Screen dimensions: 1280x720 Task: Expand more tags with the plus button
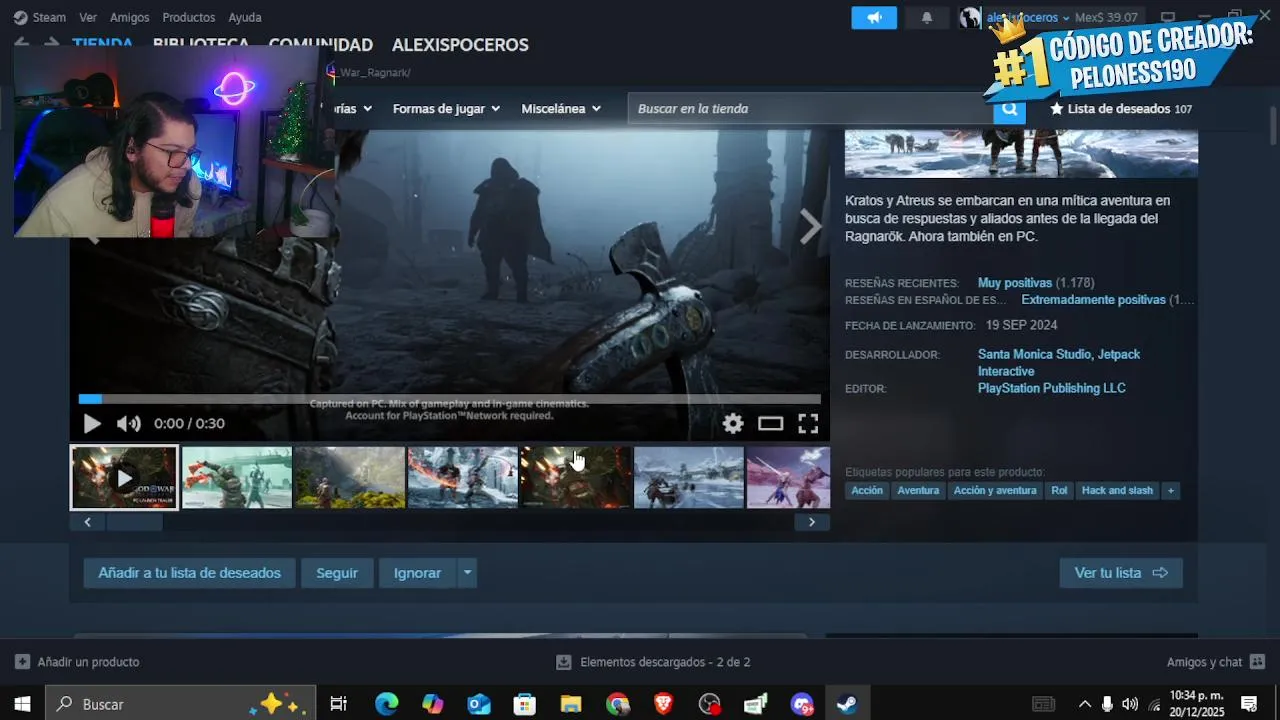coord(1171,491)
